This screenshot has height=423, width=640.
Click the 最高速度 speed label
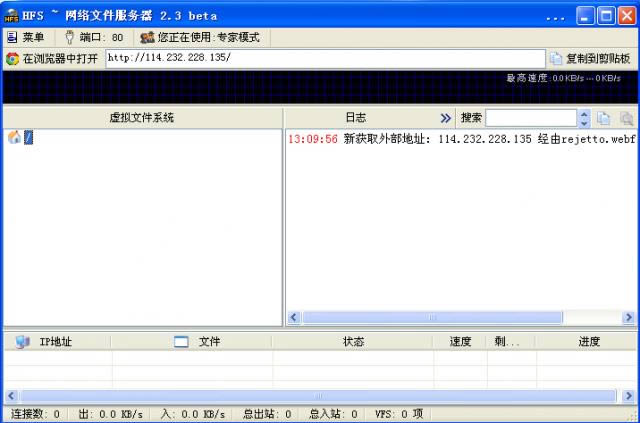(x=563, y=78)
